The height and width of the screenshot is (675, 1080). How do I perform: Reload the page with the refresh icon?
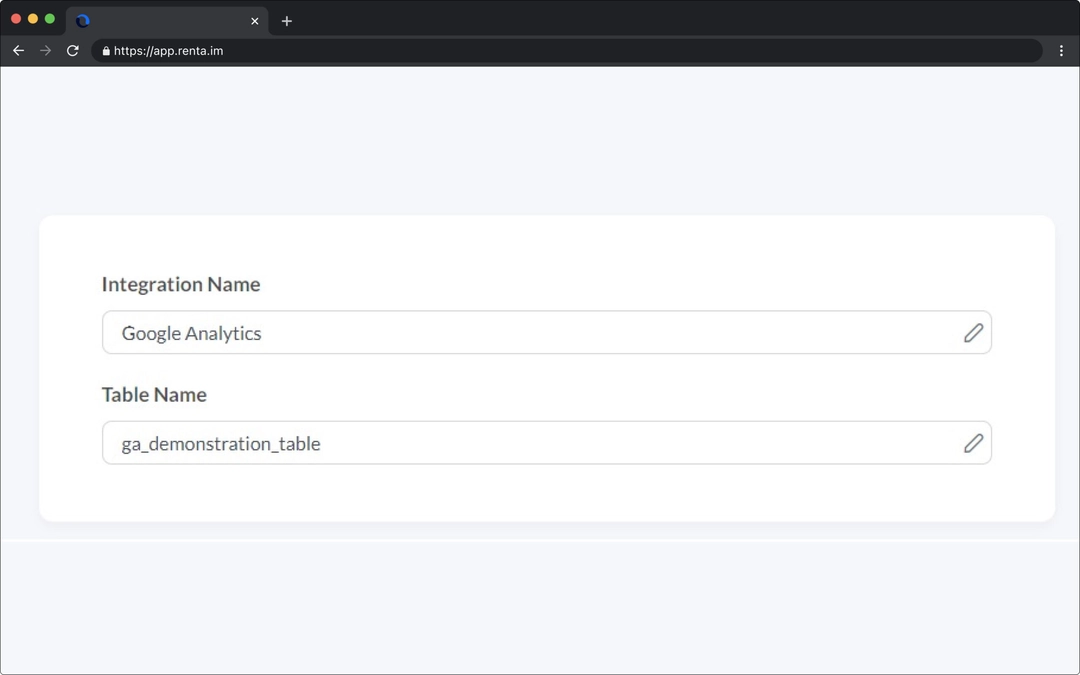[x=72, y=50]
